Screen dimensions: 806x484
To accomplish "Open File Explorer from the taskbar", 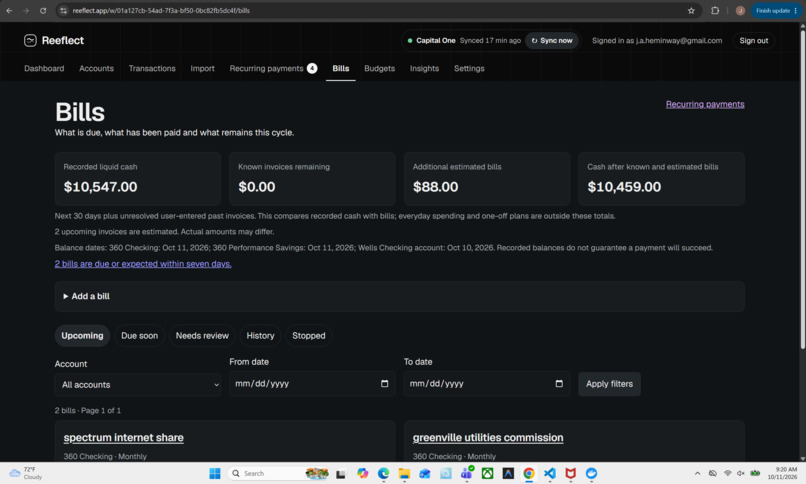I will tap(404, 473).
